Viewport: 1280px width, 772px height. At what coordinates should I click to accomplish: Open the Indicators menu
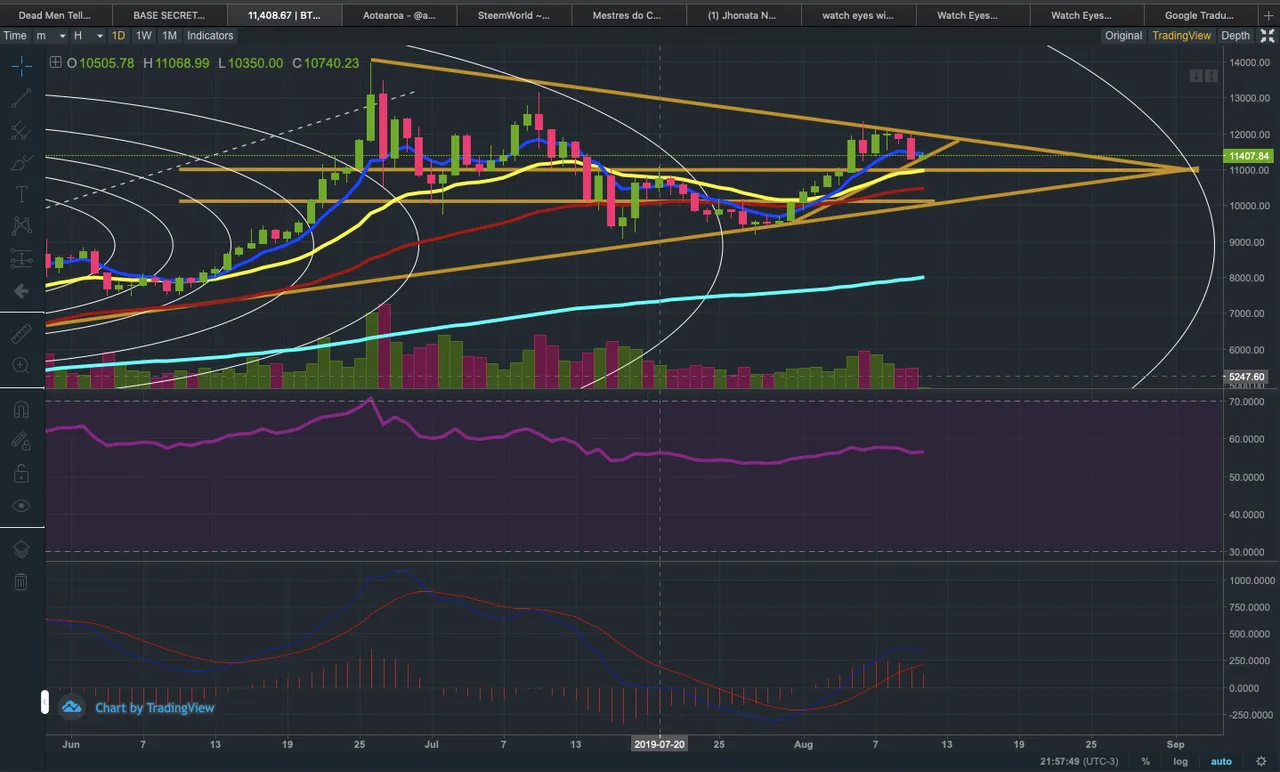coord(210,35)
